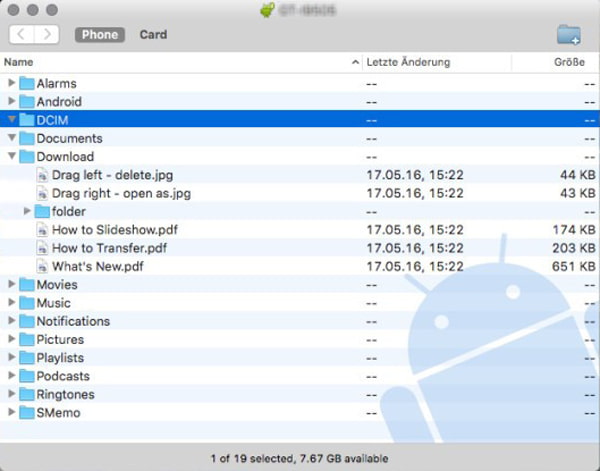Click the New Folder toolbar icon
The image size is (600, 471).
(x=569, y=34)
